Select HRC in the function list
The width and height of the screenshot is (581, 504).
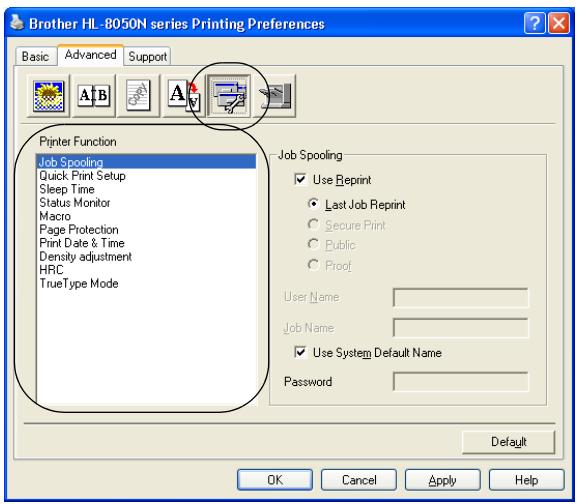coord(146,270)
